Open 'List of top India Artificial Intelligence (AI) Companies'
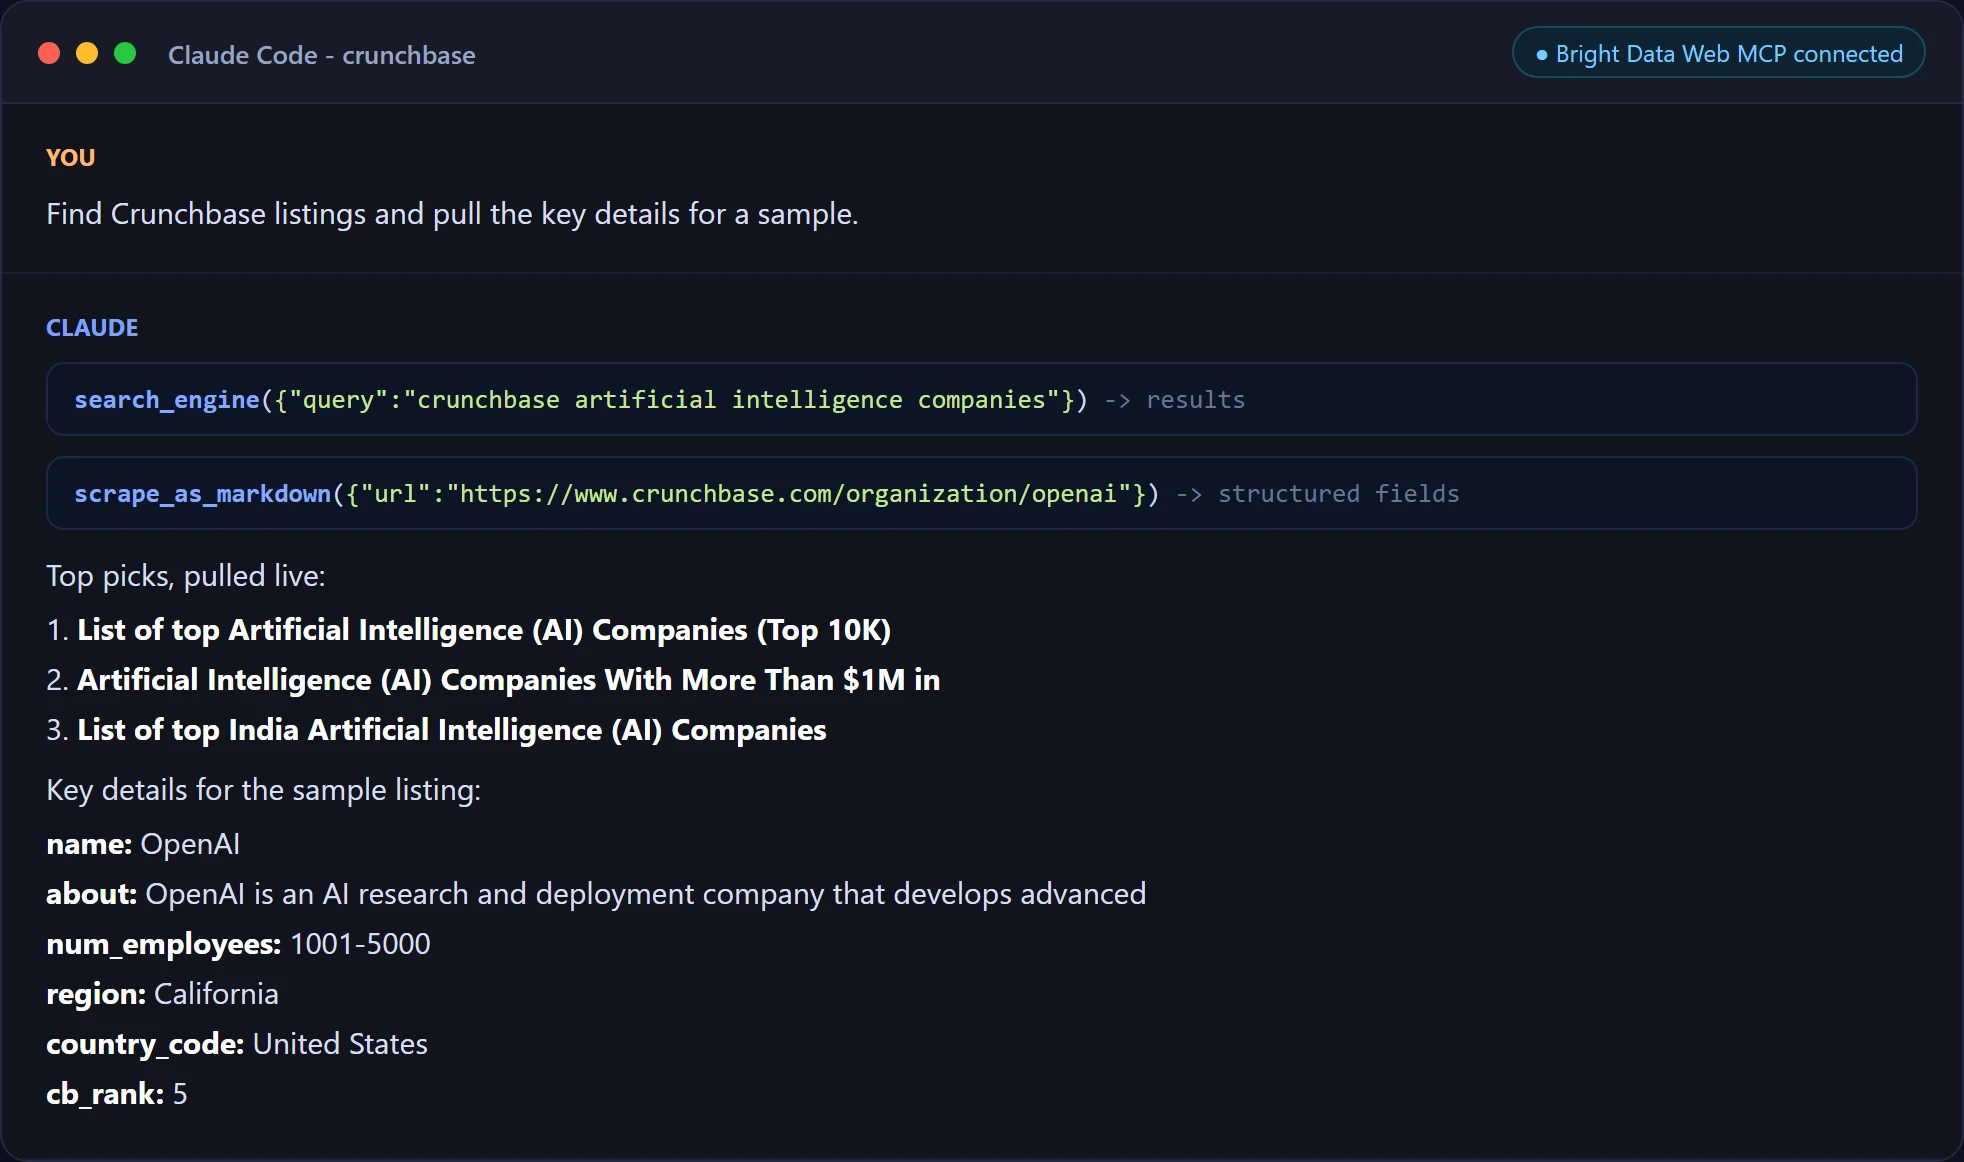Image resolution: width=1964 pixels, height=1162 pixels. tap(452, 730)
